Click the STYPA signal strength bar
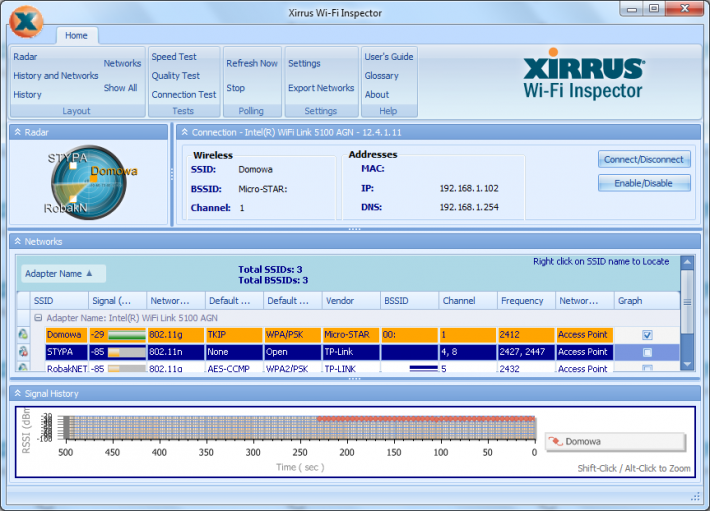The width and height of the screenshot is (710, 511). pyautogui.click(x=126, y=352)
